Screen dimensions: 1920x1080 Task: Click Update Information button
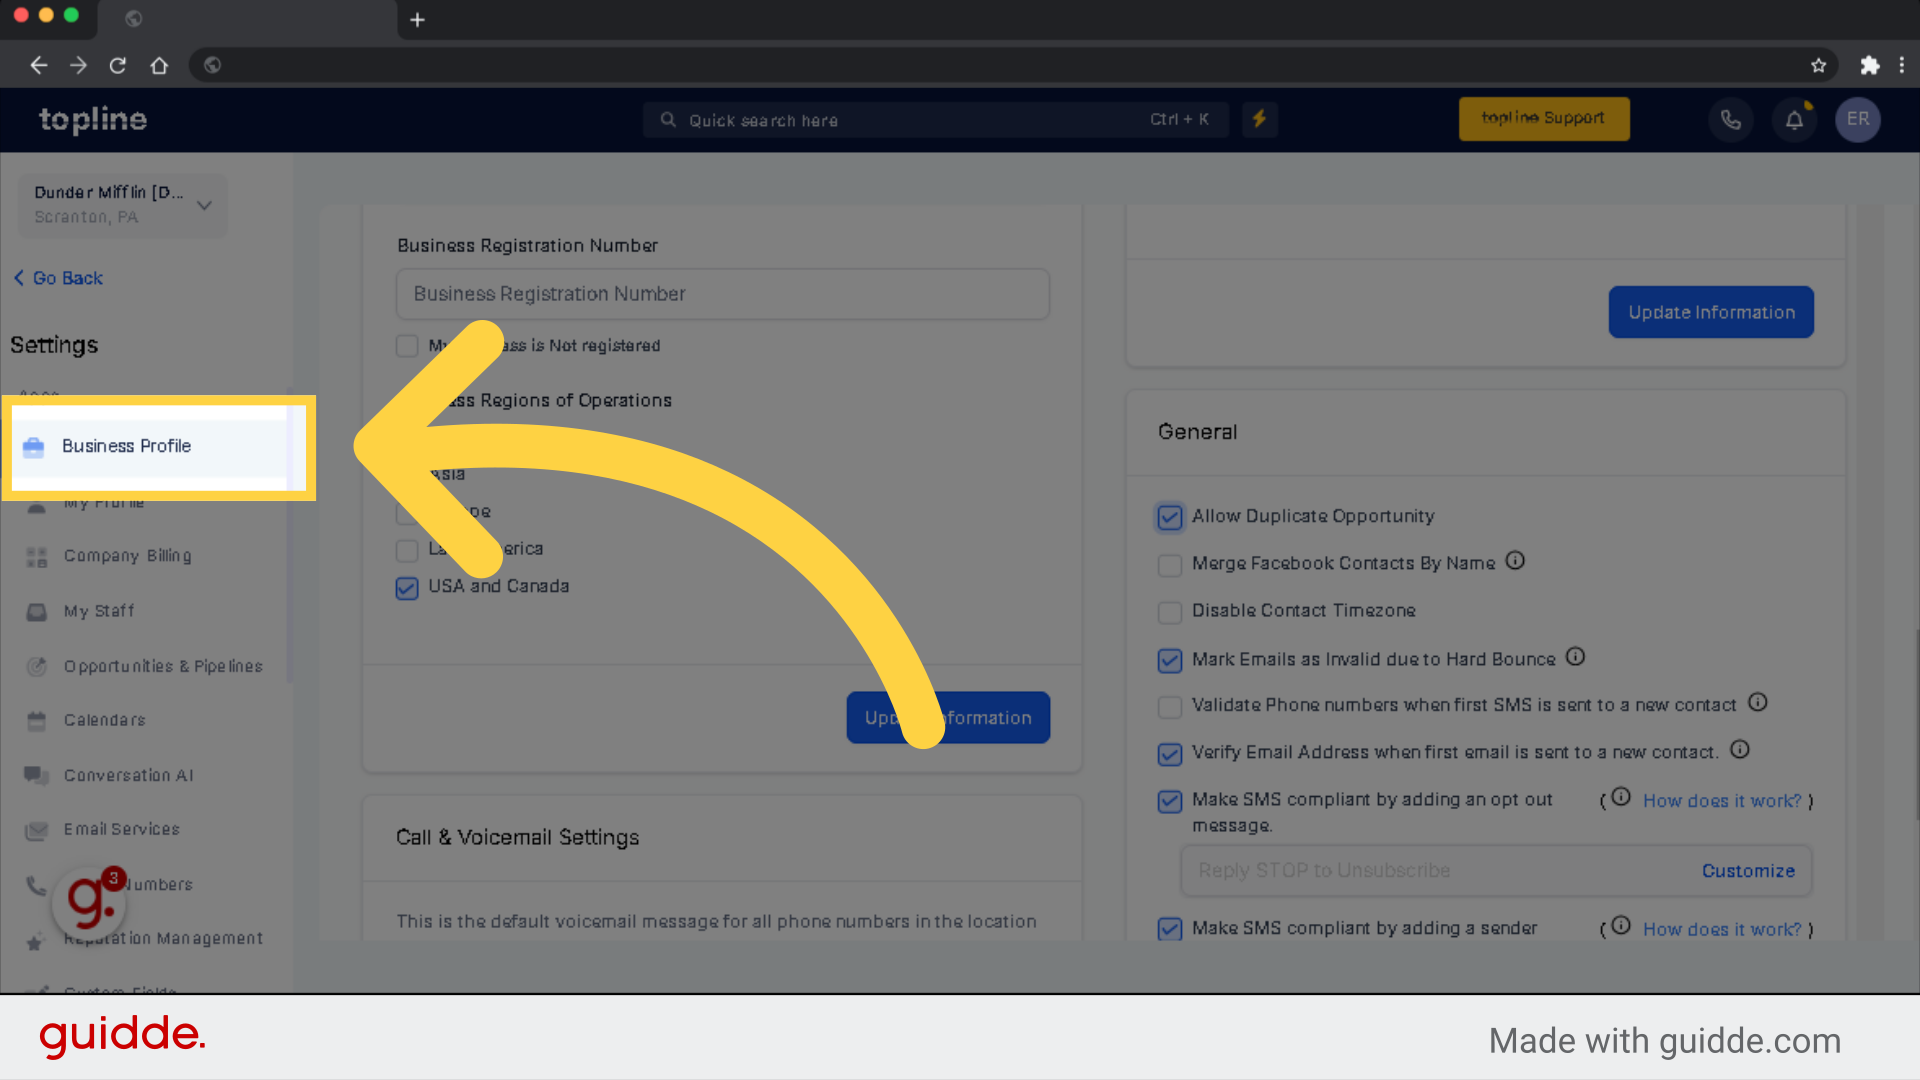coord(948,717)
